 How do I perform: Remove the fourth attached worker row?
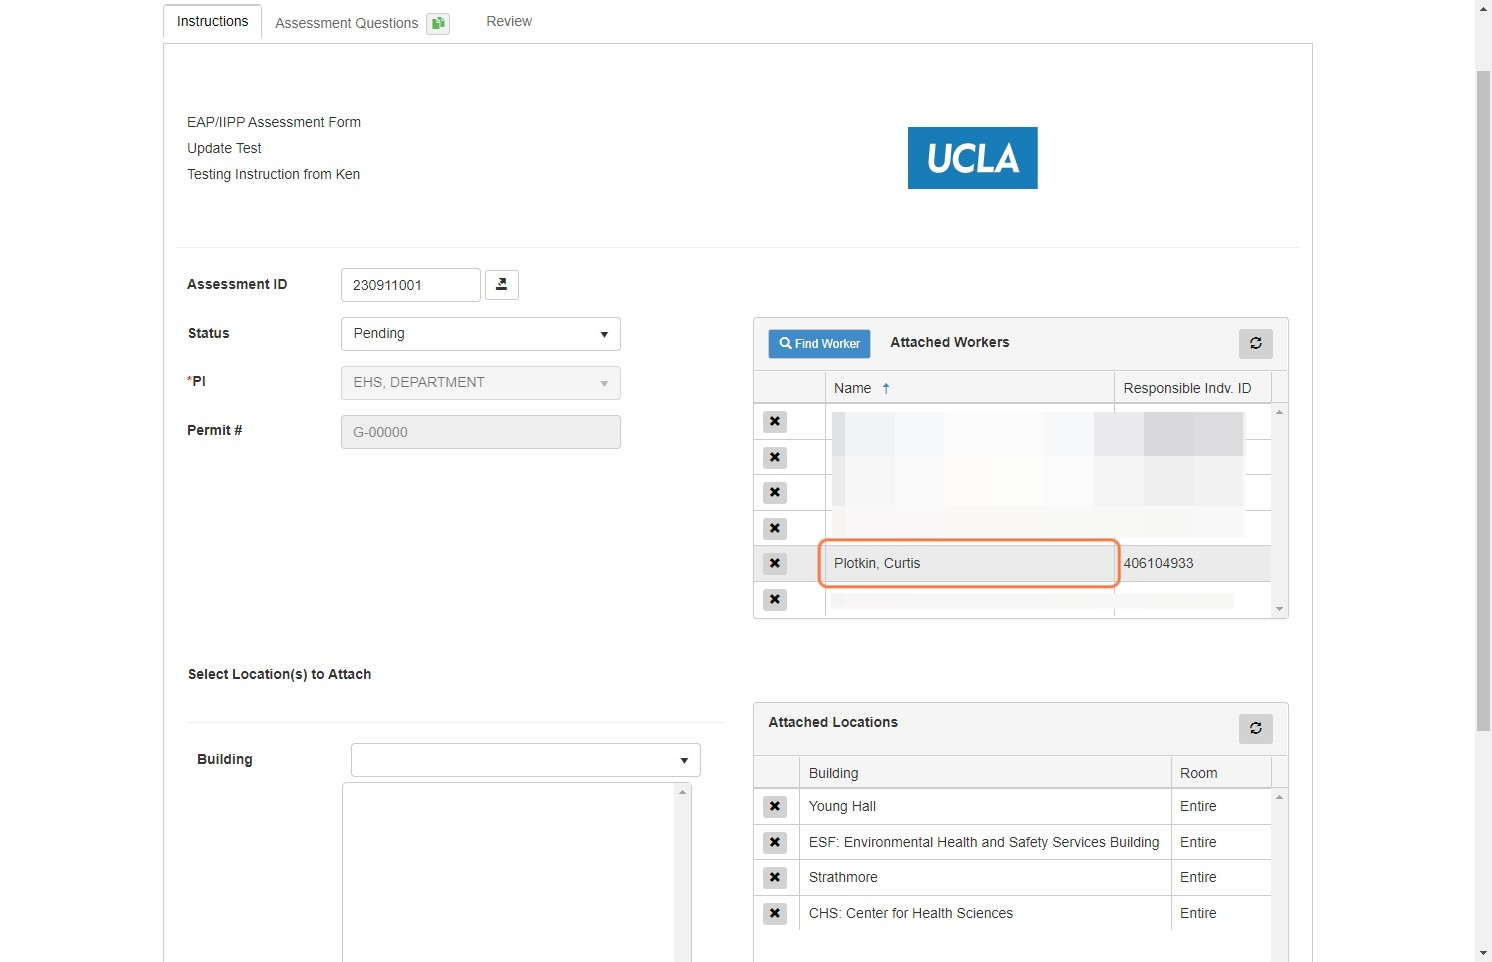pos(775,529)
